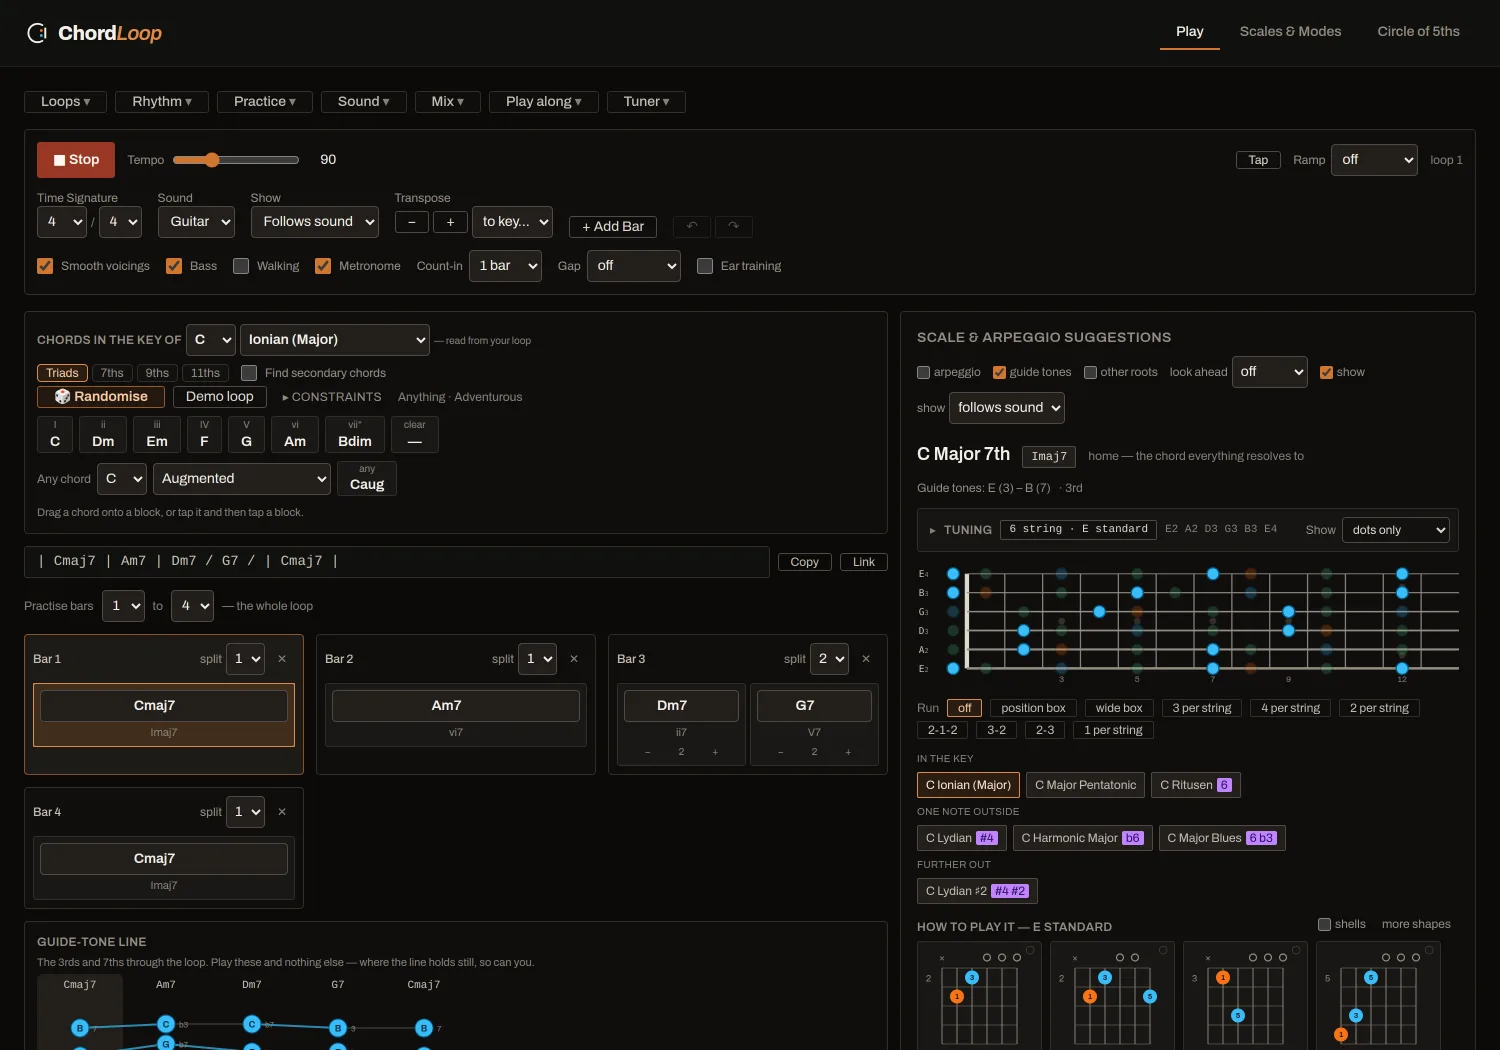Screen dimensions: 1500x1050
Task: Click the Copy button
Action: coord(804,562)
